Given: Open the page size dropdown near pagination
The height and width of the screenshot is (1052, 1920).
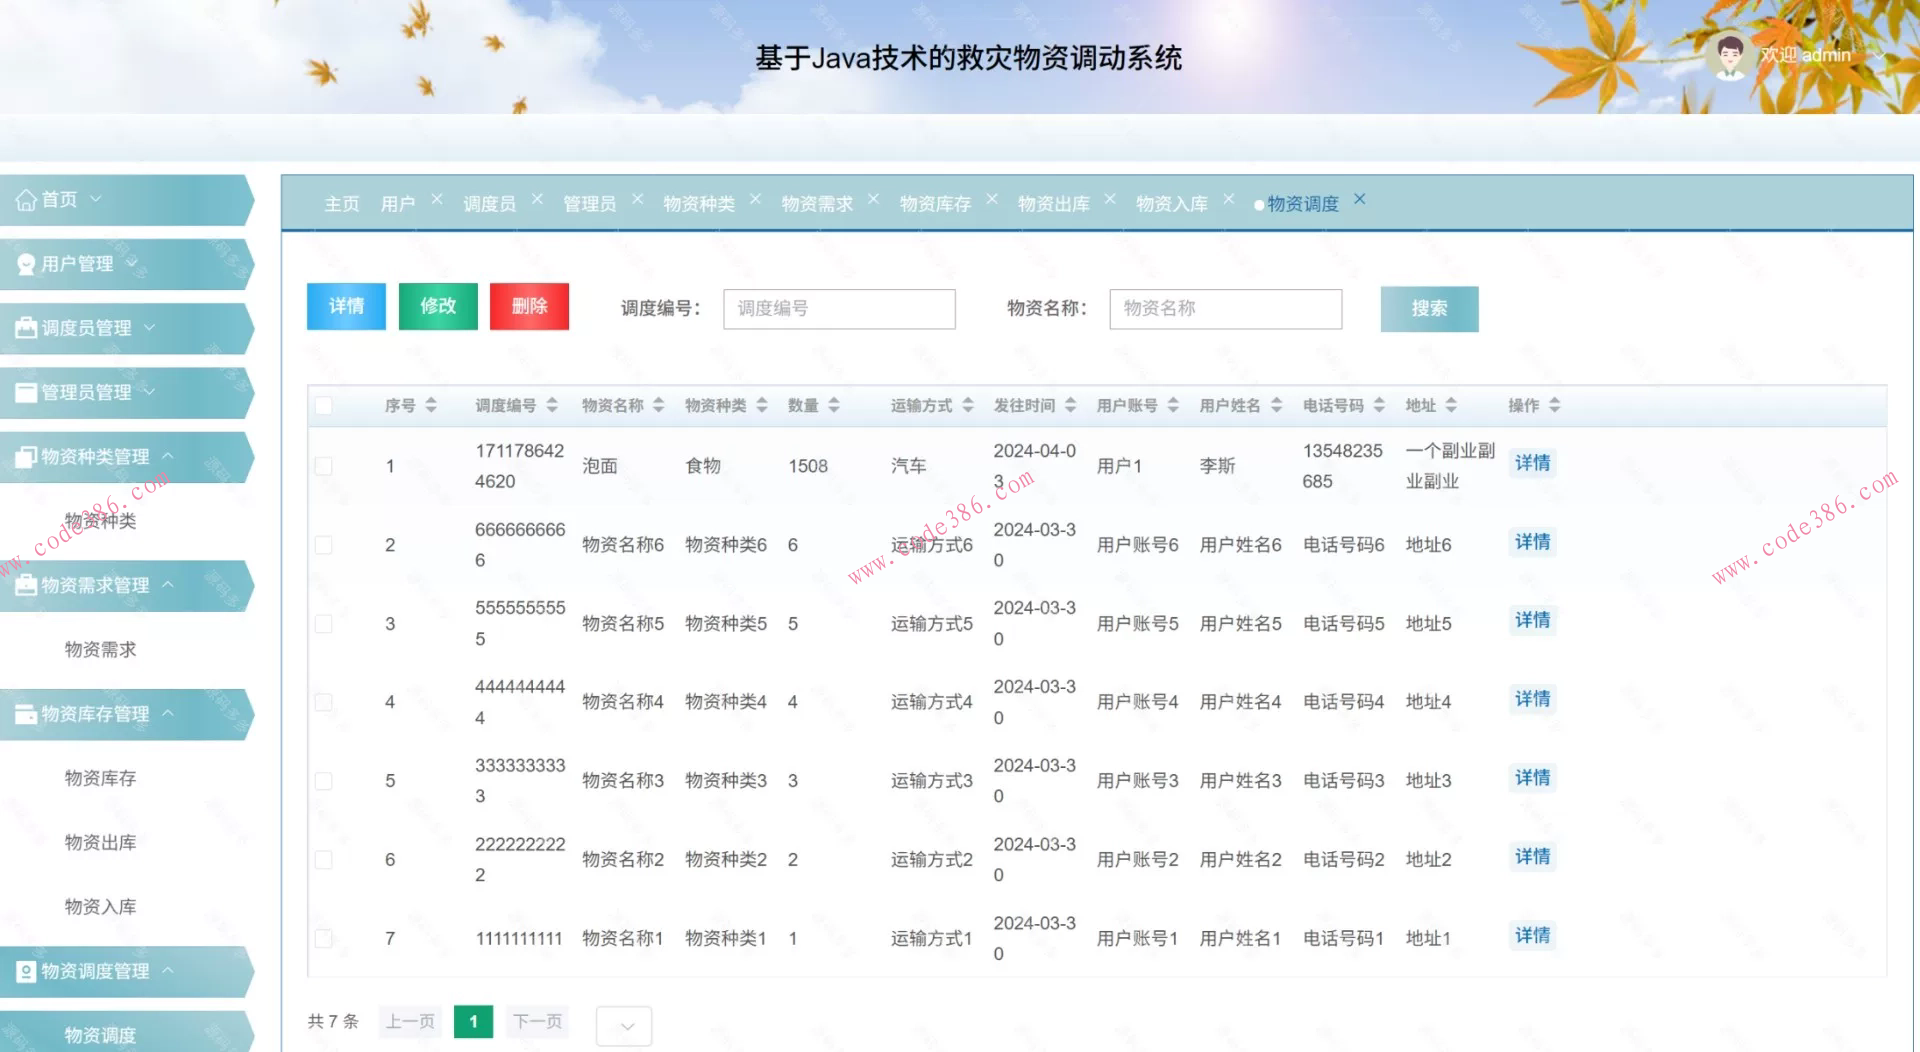Looking at the screenshot, I should [624, 1025].
